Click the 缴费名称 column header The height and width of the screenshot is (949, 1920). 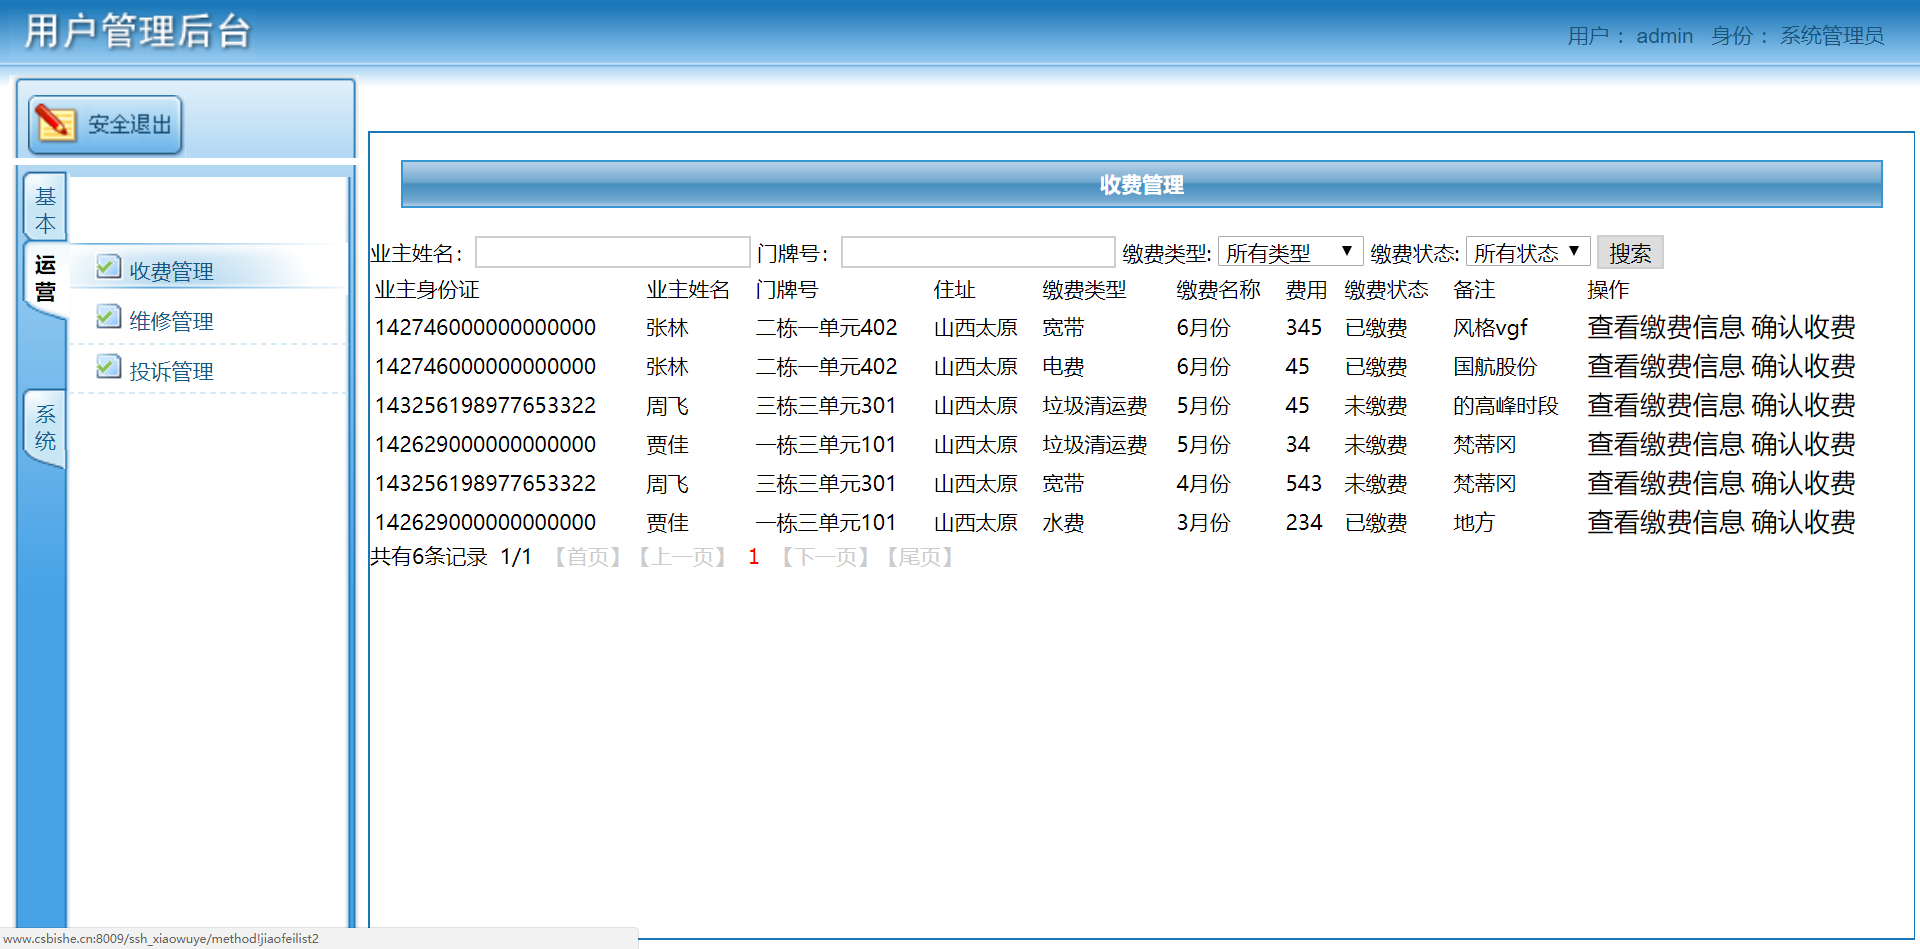1218,290
